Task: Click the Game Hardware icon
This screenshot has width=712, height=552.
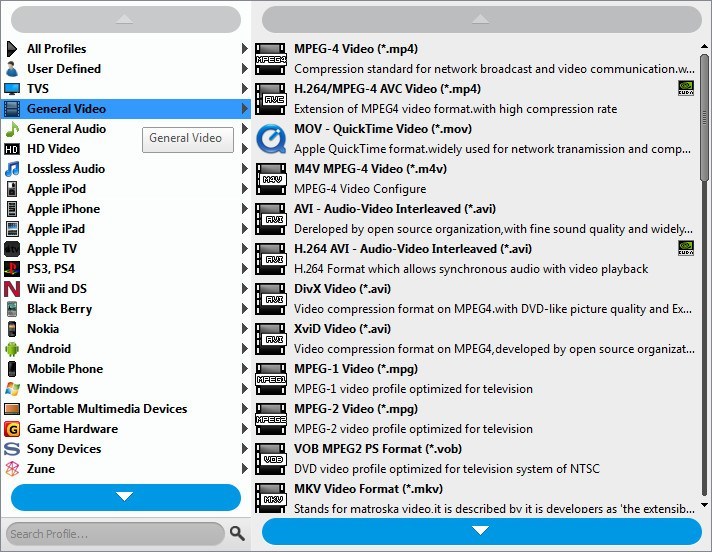Action: pos(12,429)
